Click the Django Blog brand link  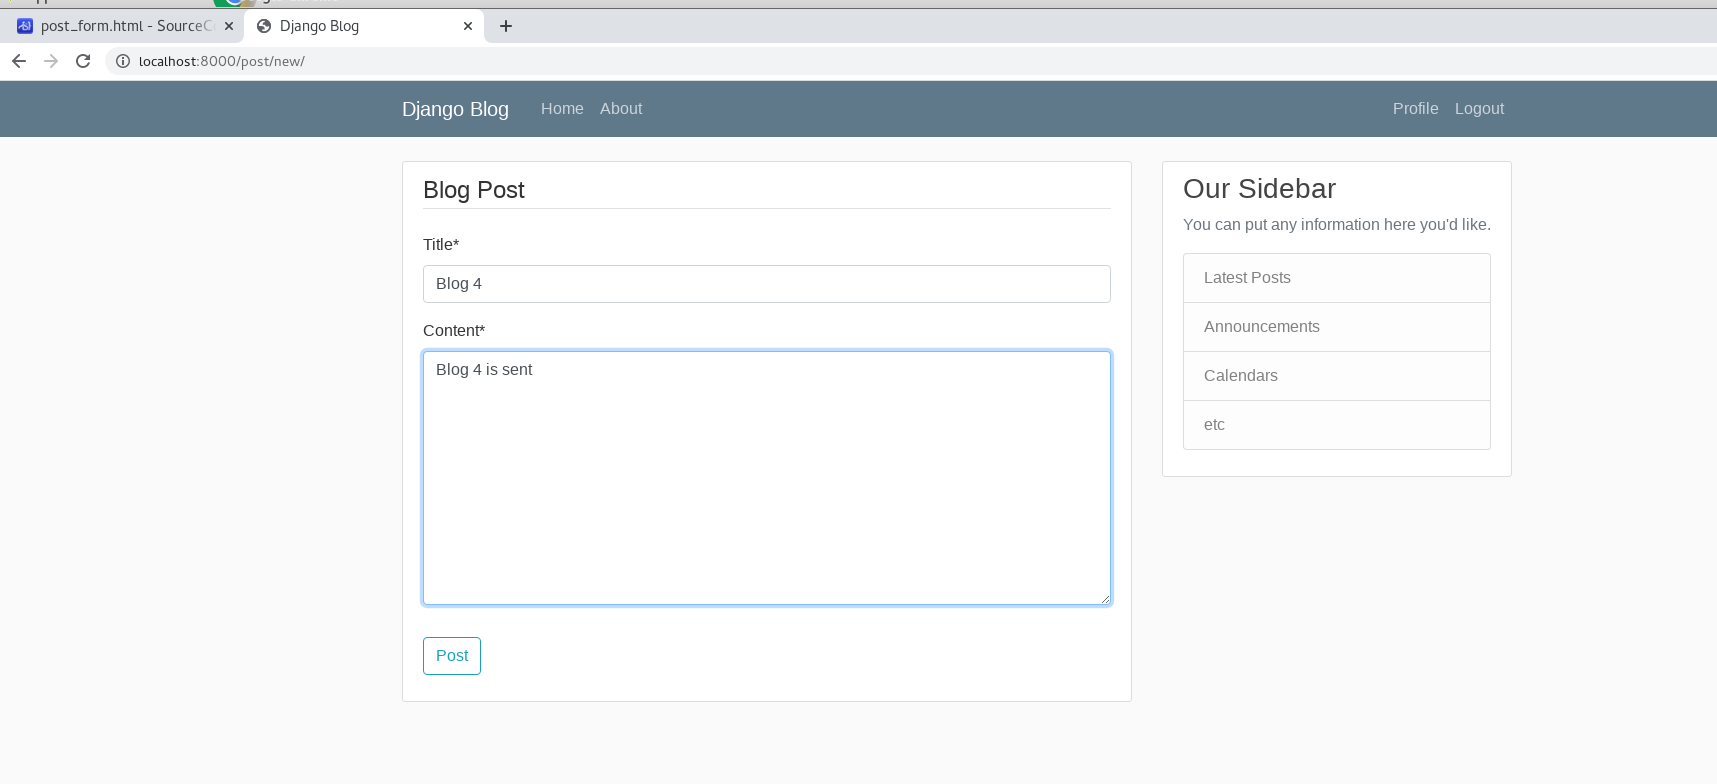(455, 109)
